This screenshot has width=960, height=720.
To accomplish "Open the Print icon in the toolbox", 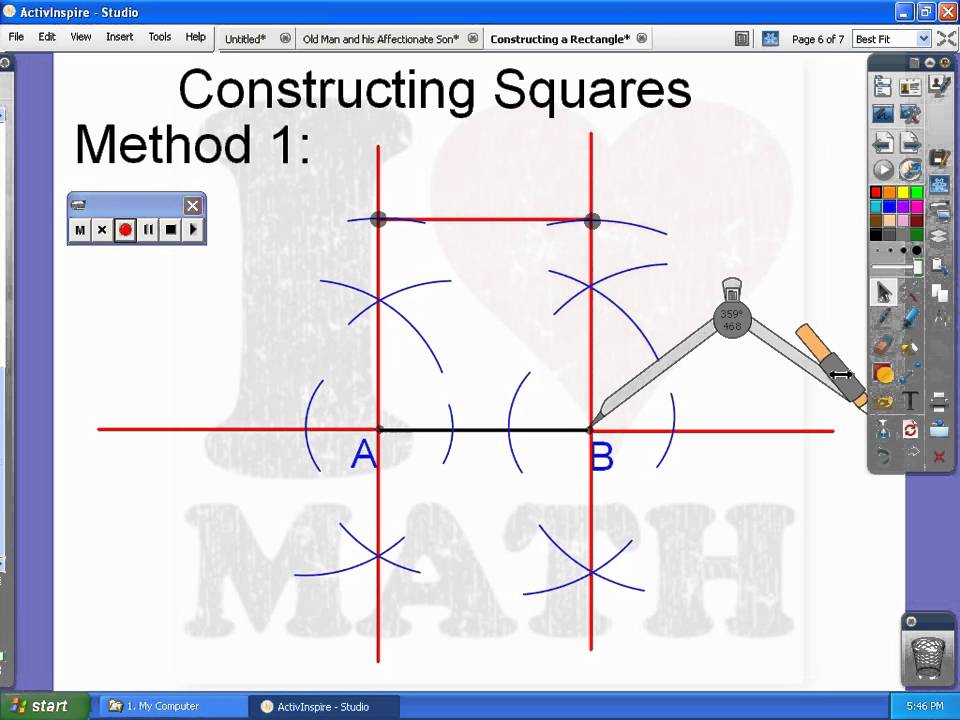I will point(939,402).
